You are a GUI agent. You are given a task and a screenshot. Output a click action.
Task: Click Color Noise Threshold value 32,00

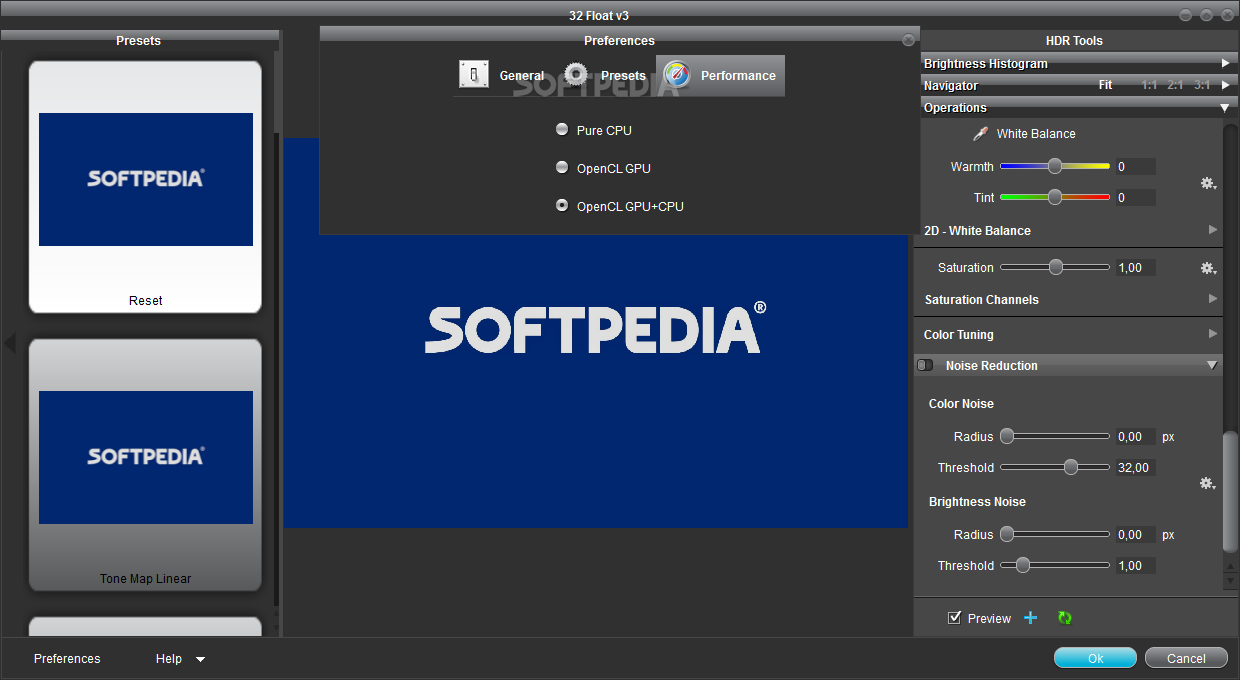pyautogui.click(x=1135, y=467)
